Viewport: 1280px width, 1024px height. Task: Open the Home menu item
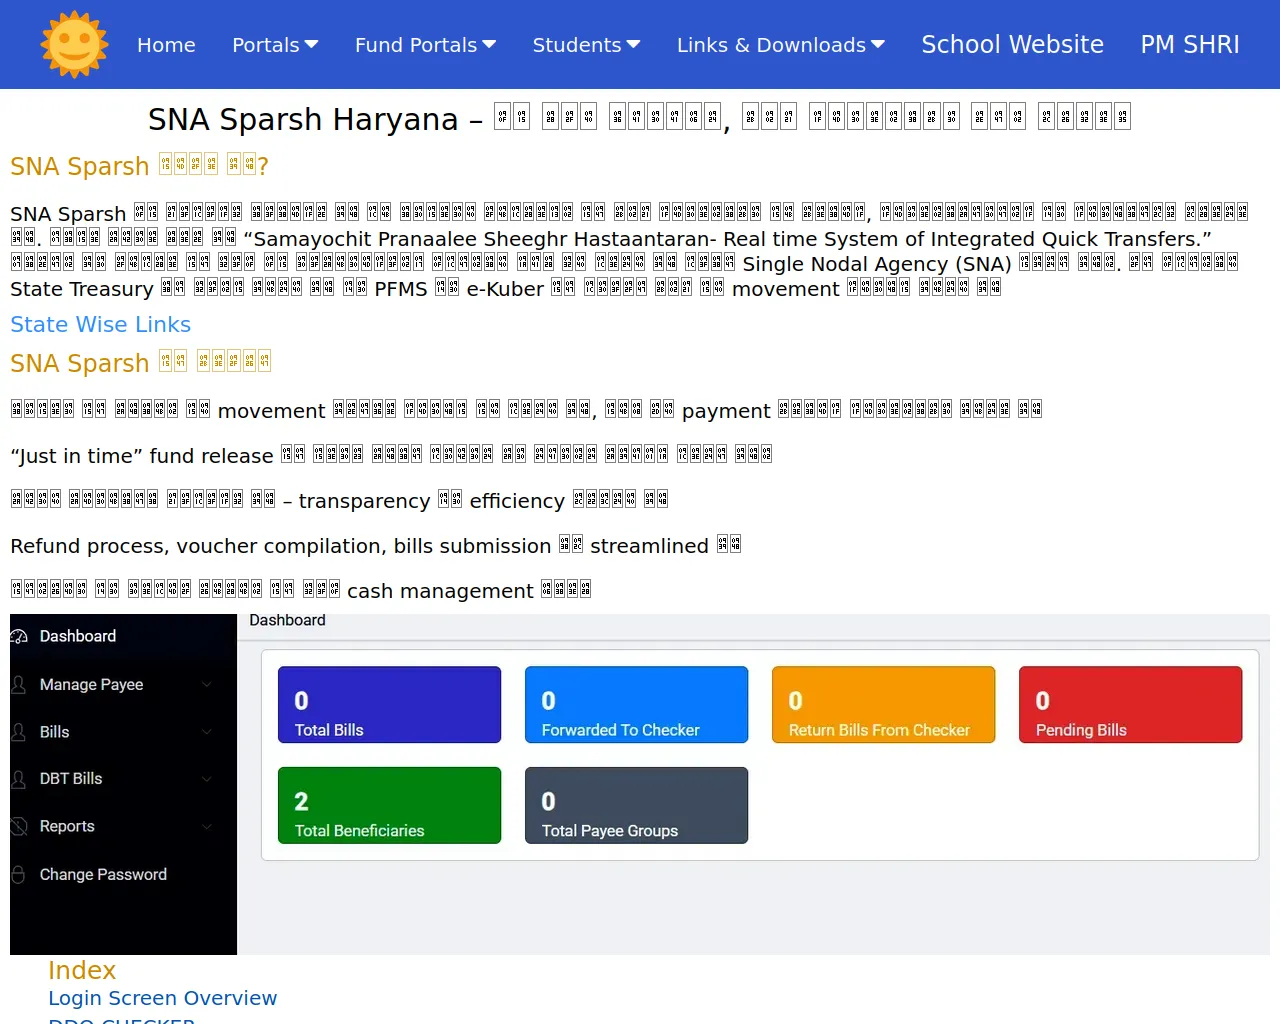(166, 45)
